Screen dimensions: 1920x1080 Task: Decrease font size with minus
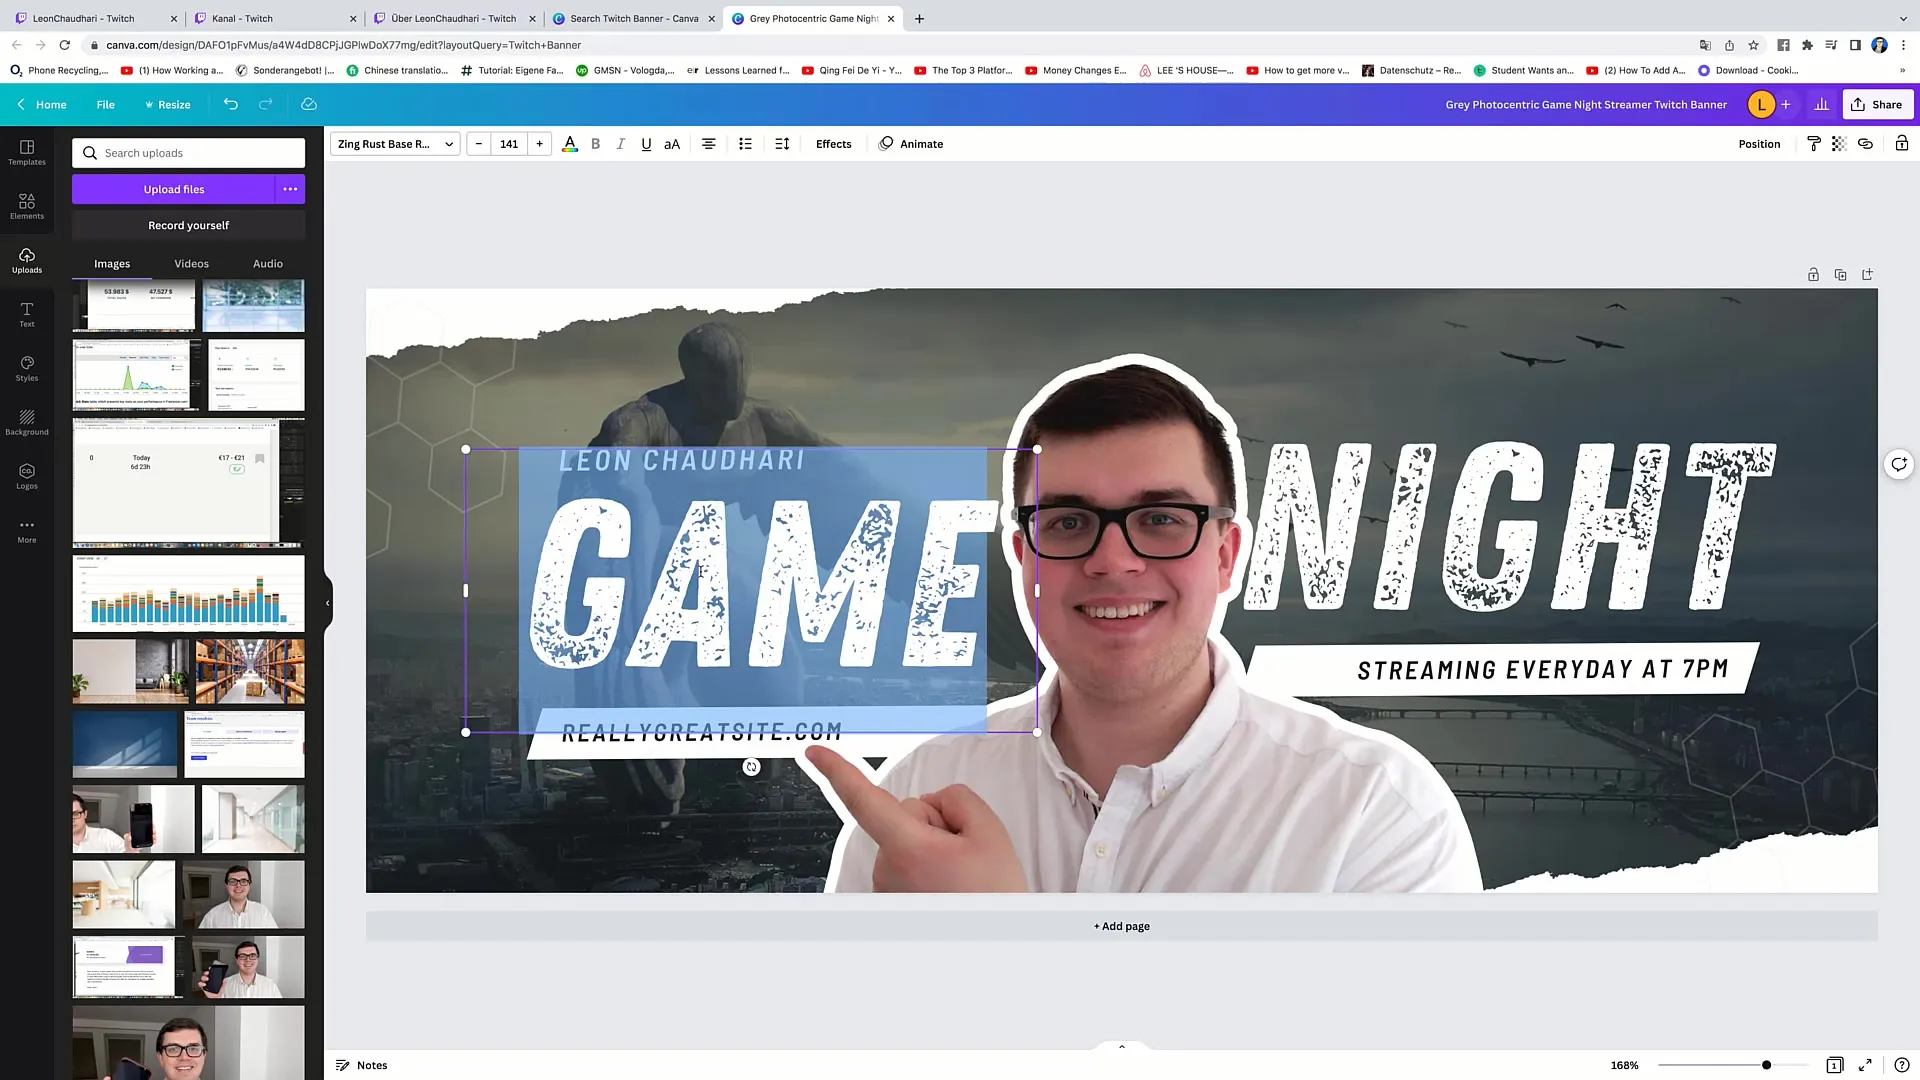(x=479, y=144)
